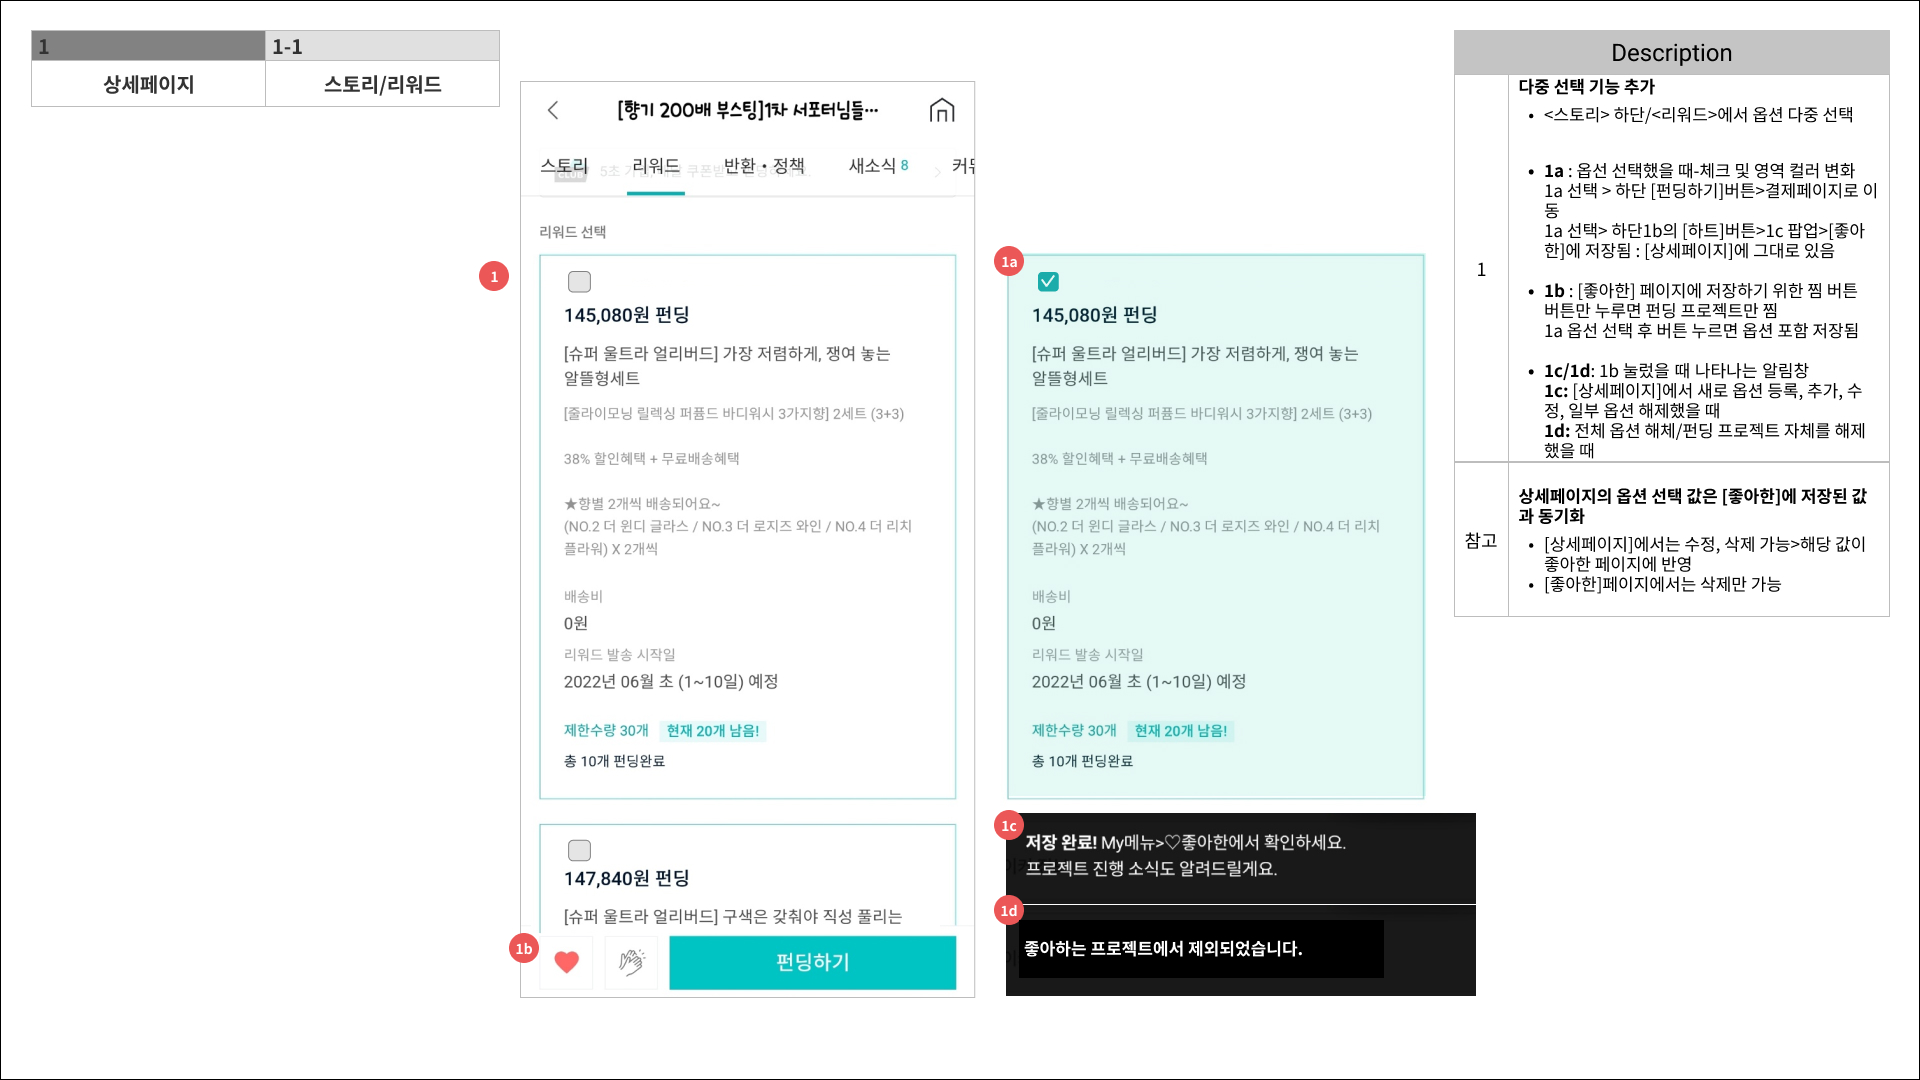Check the 147,840원 펀딩 reward checkbox
Image resolution: width=1920 pixels, height=1080 pixels.
pyautogui.click(x=579, y=851)
